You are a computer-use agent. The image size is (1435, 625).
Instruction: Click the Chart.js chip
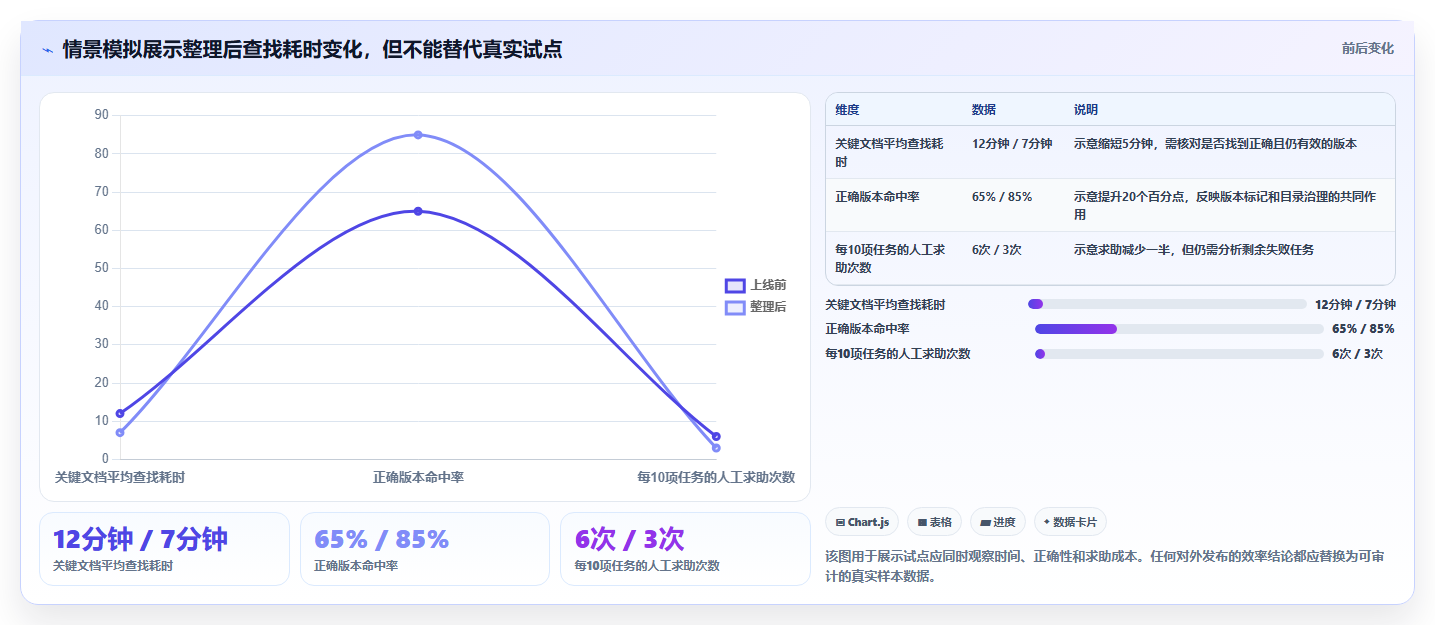click(x=862, y=522)
